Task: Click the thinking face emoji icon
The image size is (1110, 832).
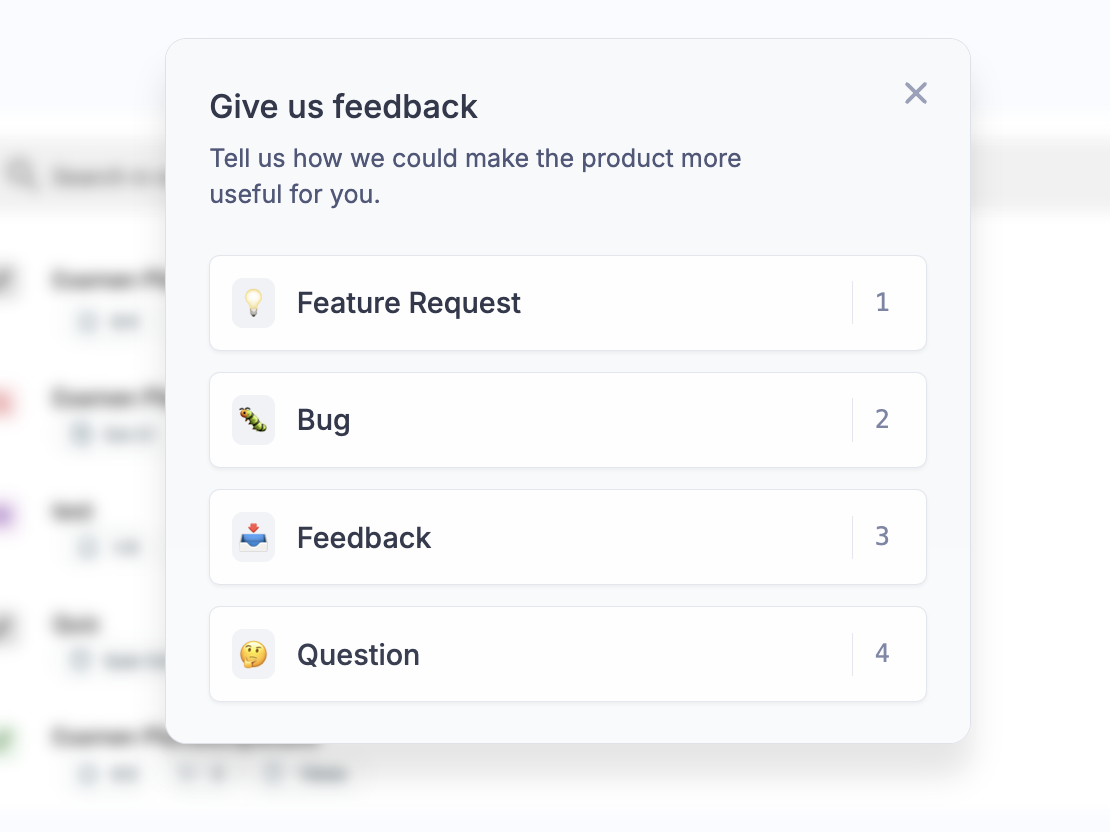Action: coord(253,654)
